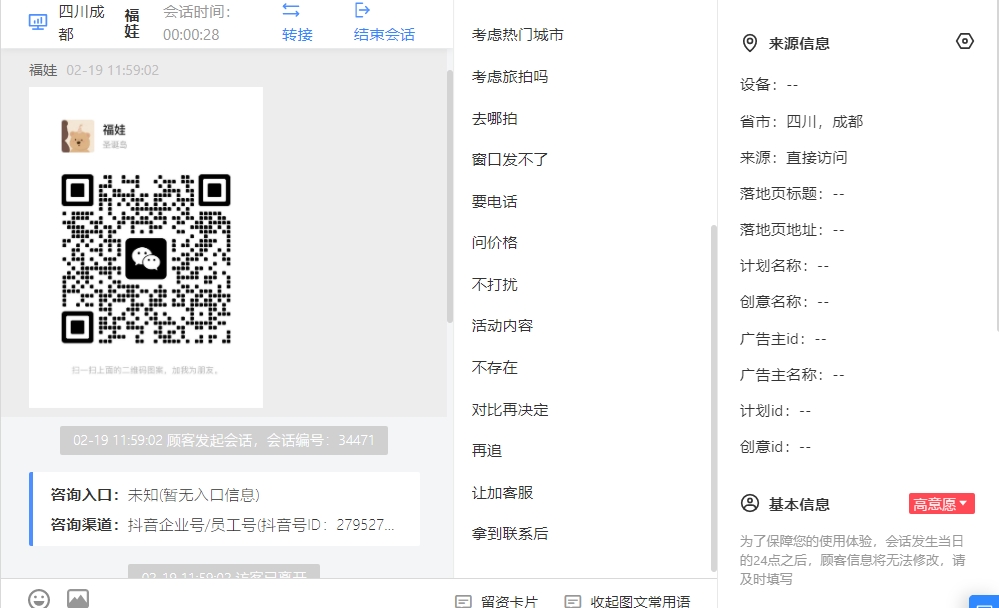Viewport: 999px width, 608px height.
Task: Click the 来源 直接访问 field
Action: [x=793, y=158]
